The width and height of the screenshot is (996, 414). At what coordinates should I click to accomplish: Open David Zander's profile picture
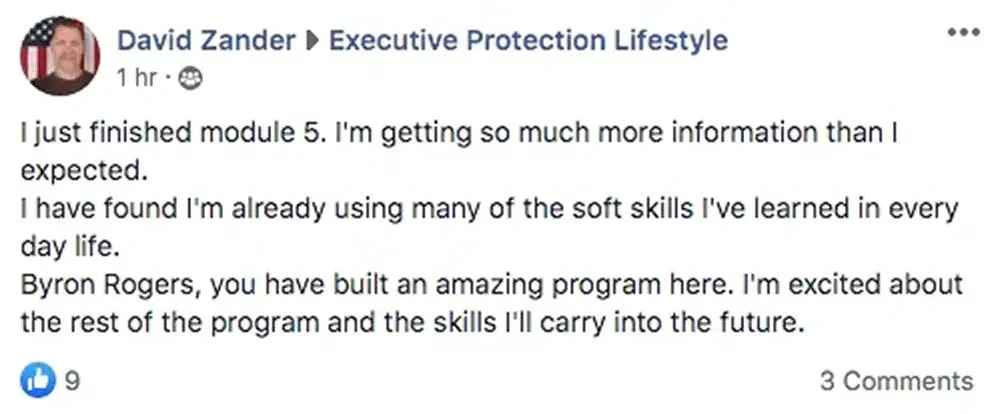(x=60, y=56)
